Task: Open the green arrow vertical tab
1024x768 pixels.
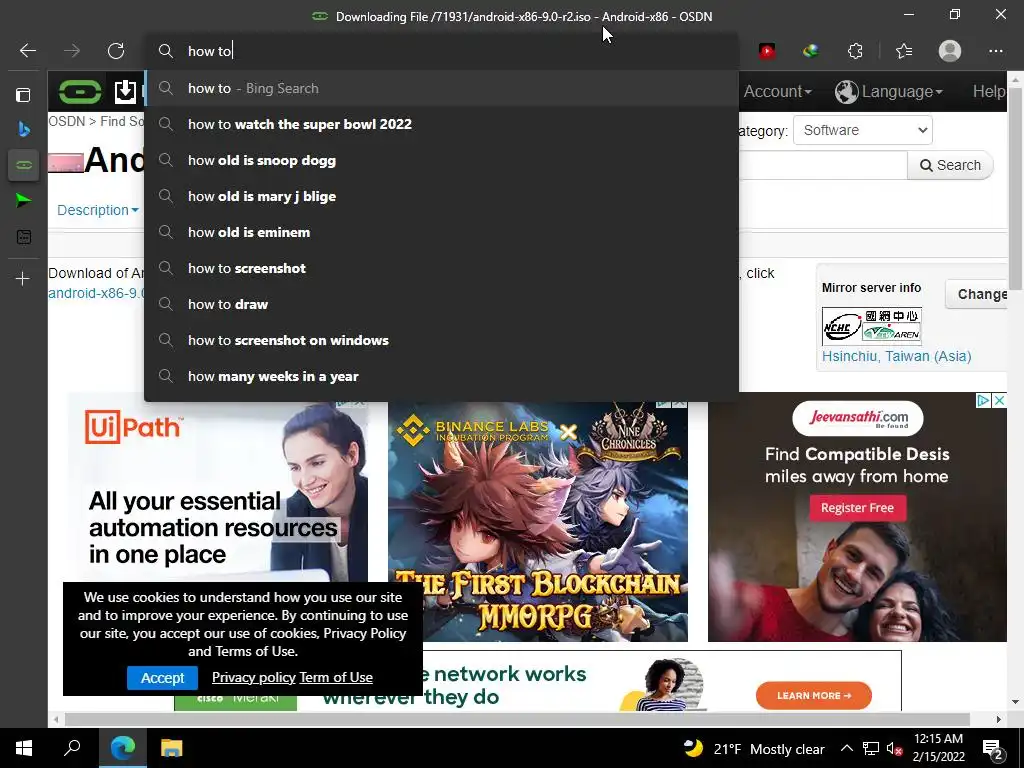Action: (24, 200)
